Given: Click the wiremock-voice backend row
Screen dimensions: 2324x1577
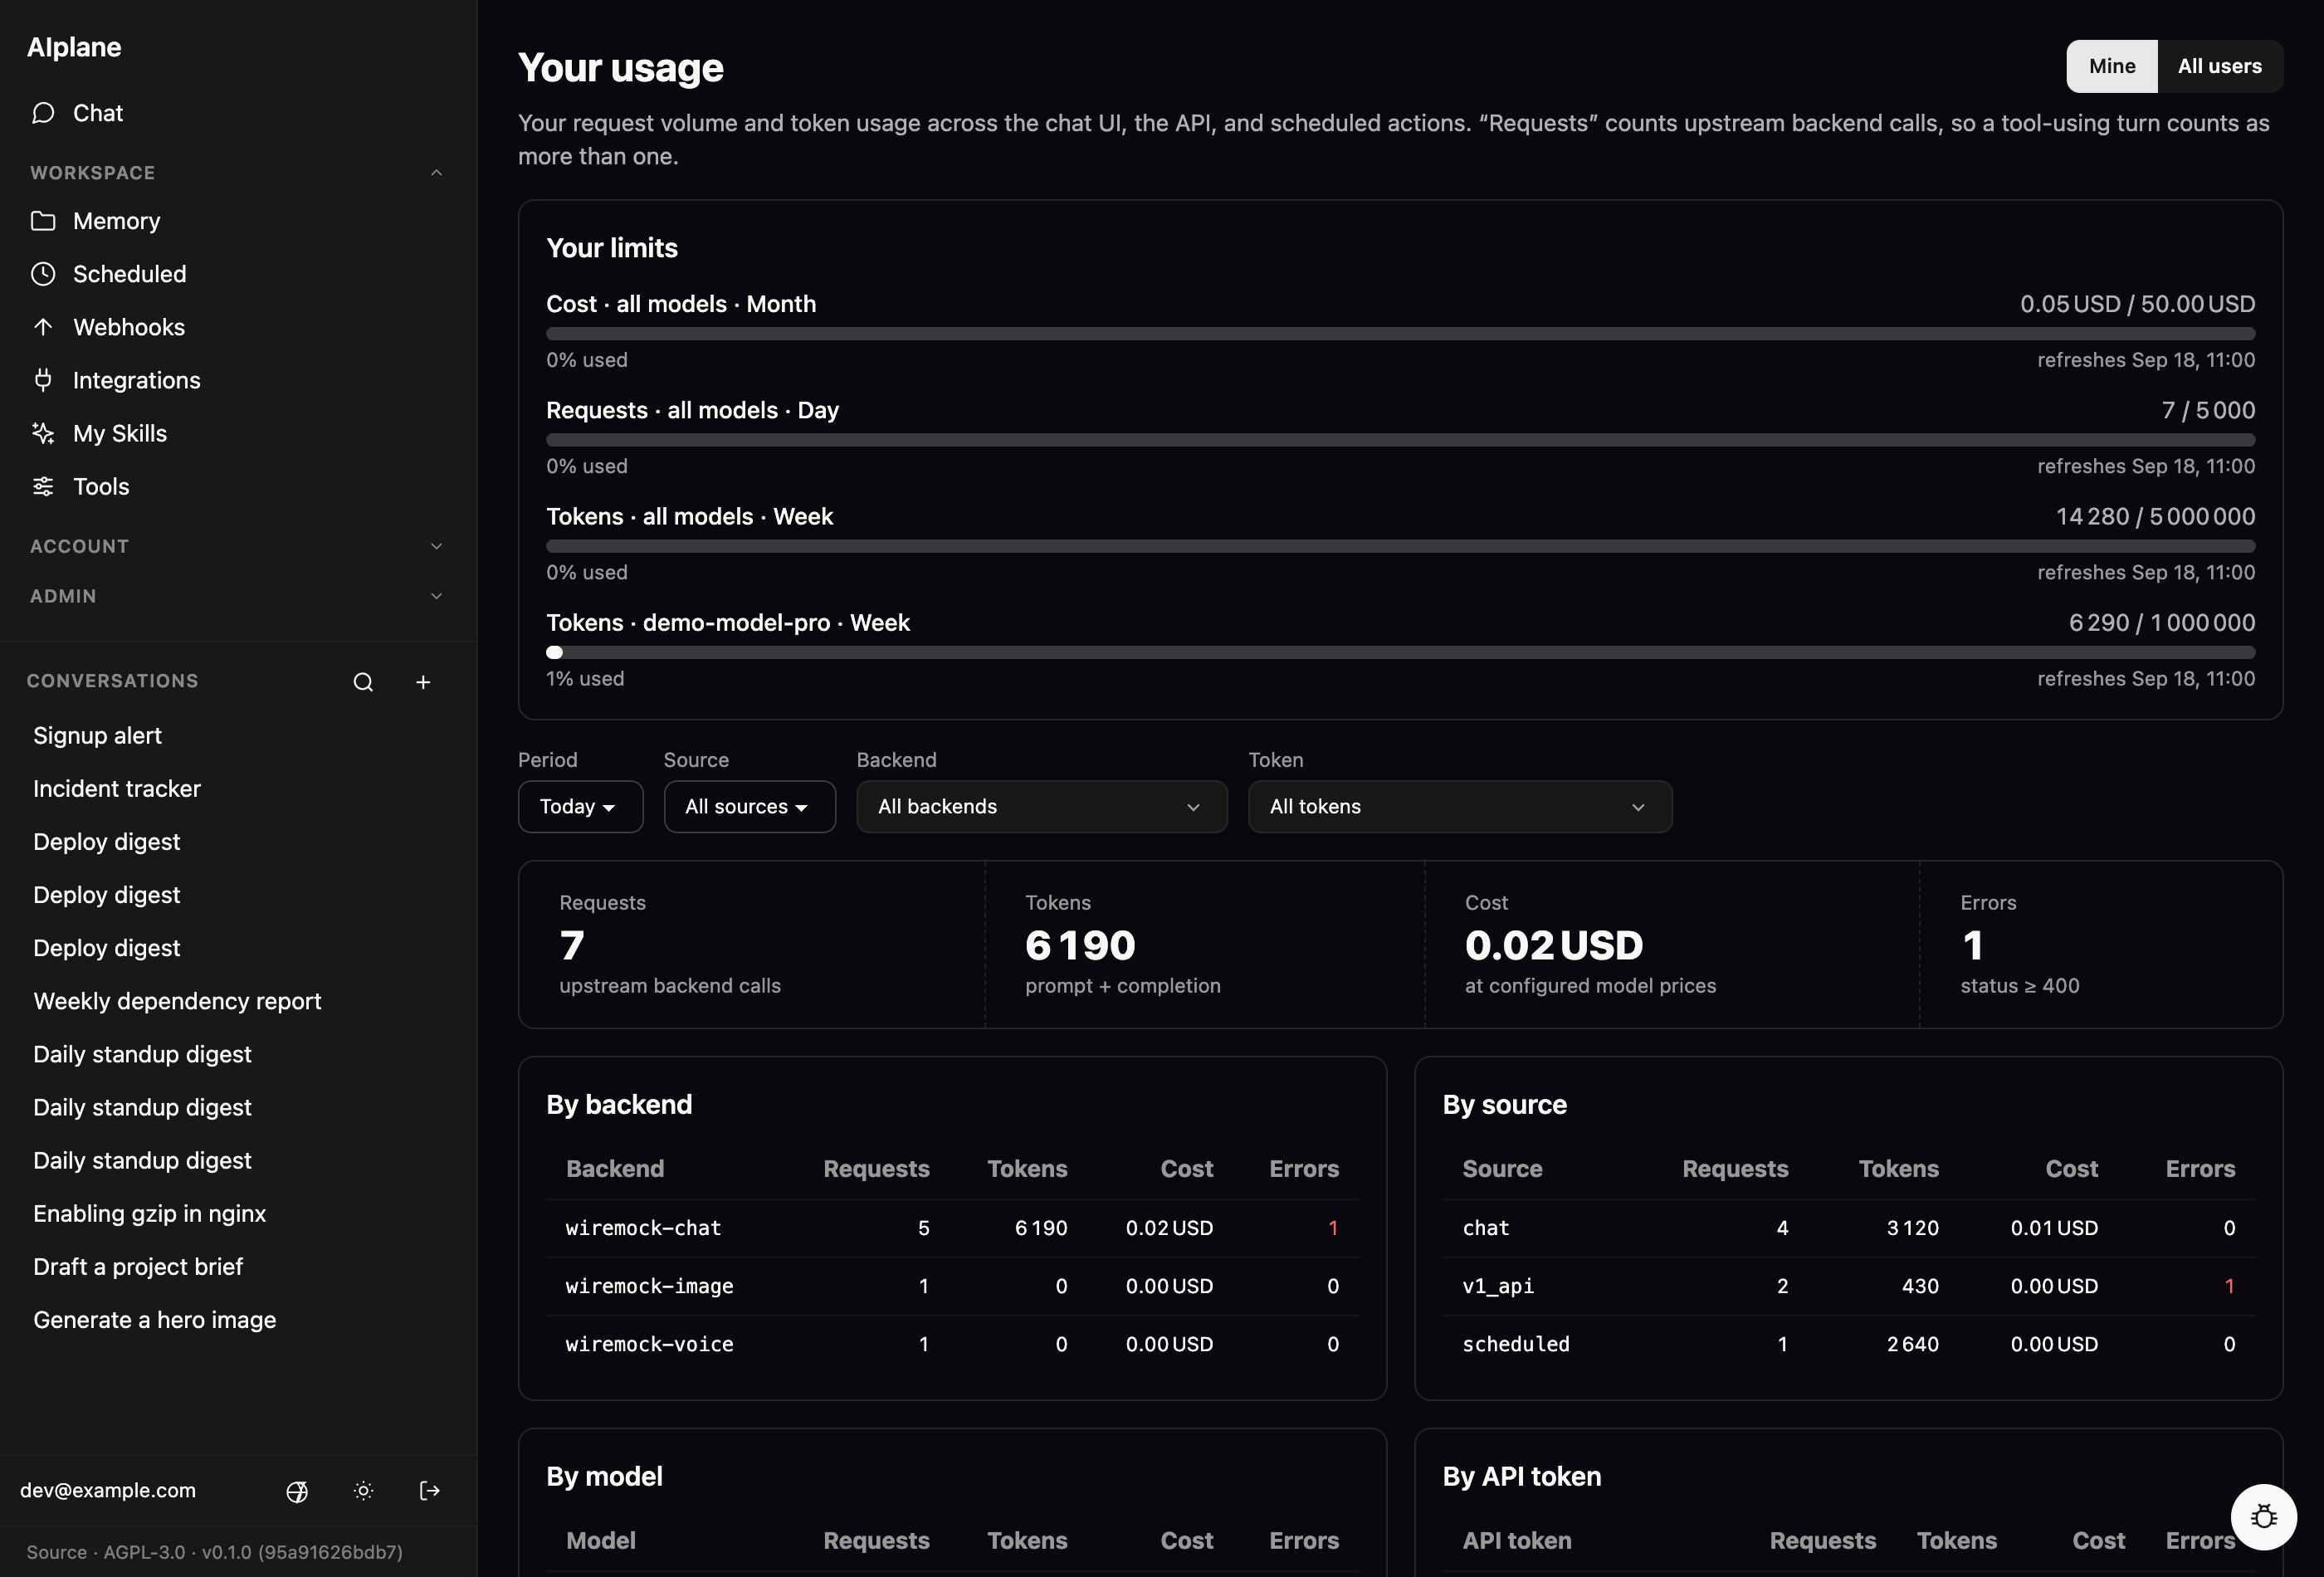Looking at the screenshot, I should (x=952, y=1344).
